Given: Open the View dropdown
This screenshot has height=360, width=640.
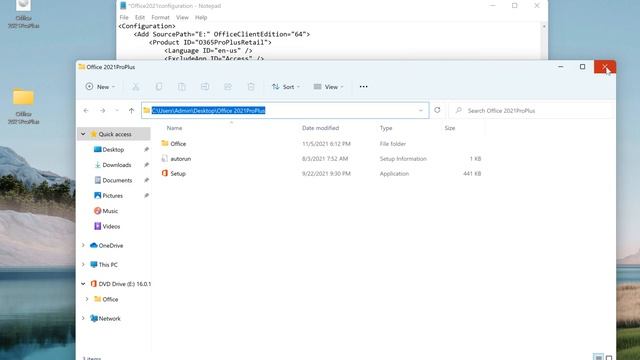Looking at the screenshot, I should [328, 87].
